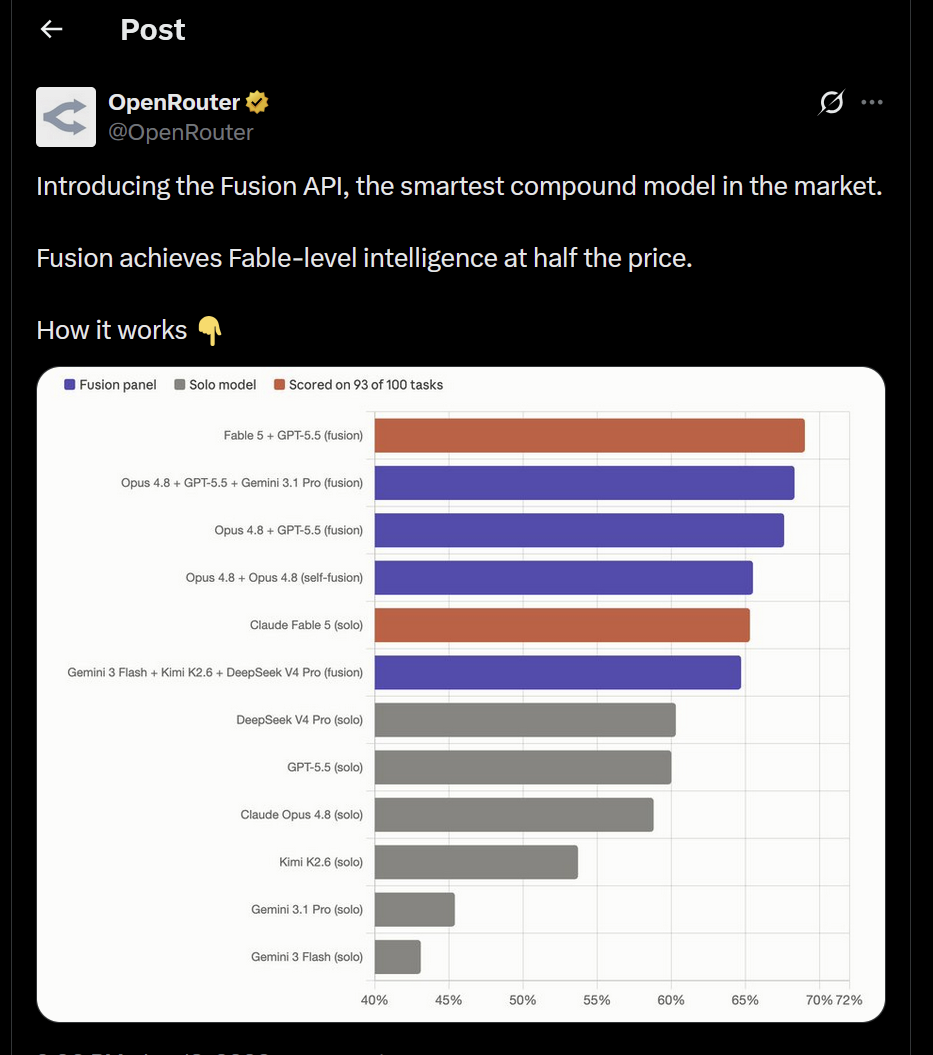
Task: Click the Solo model gray legend swatch
Action: tap(180, 385)
